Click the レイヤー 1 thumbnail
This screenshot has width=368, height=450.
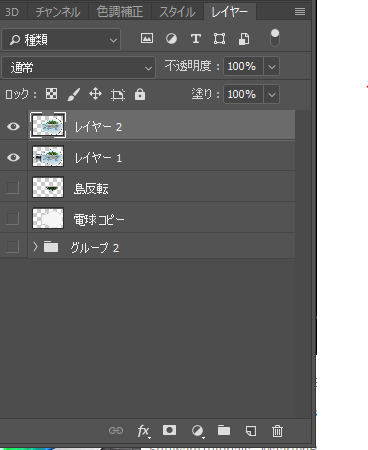[48, 156]
